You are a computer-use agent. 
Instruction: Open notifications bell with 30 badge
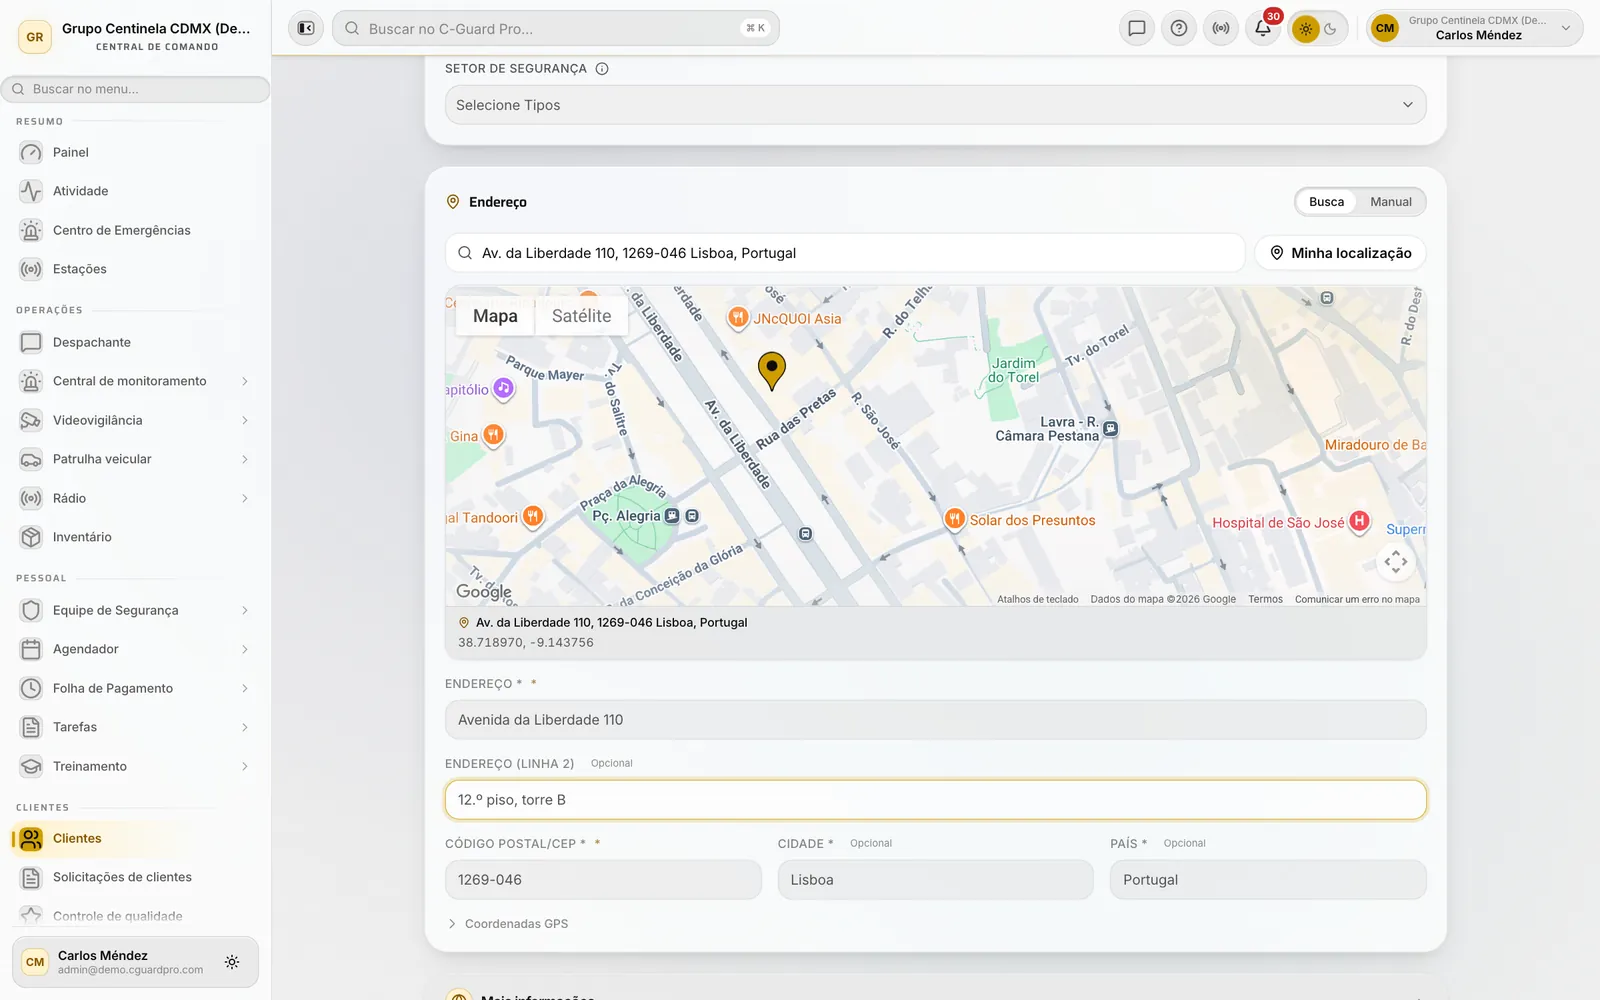pyautogui.click(x=1263, y=28)
